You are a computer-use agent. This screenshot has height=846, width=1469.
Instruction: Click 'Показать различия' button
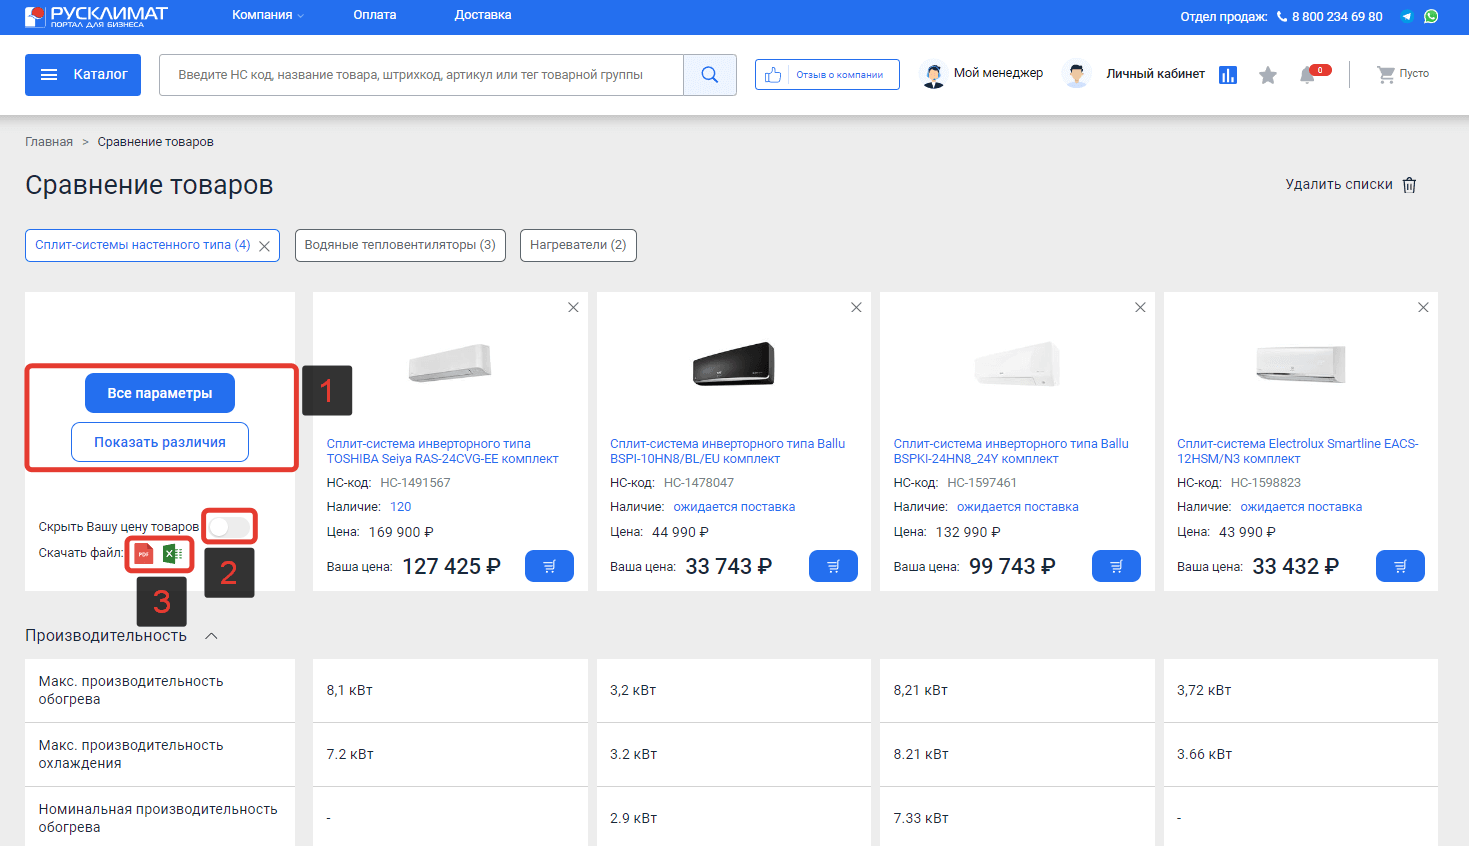tap(160, 442)
